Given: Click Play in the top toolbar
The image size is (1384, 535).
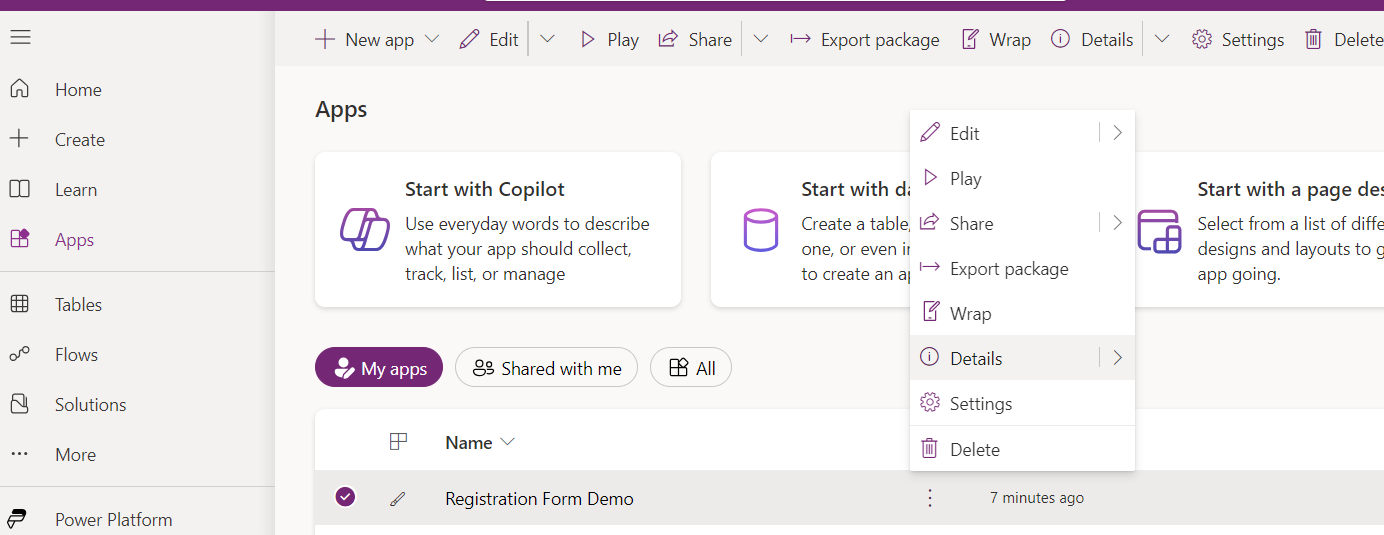Looking at the screenshot, I should point(609,40).
